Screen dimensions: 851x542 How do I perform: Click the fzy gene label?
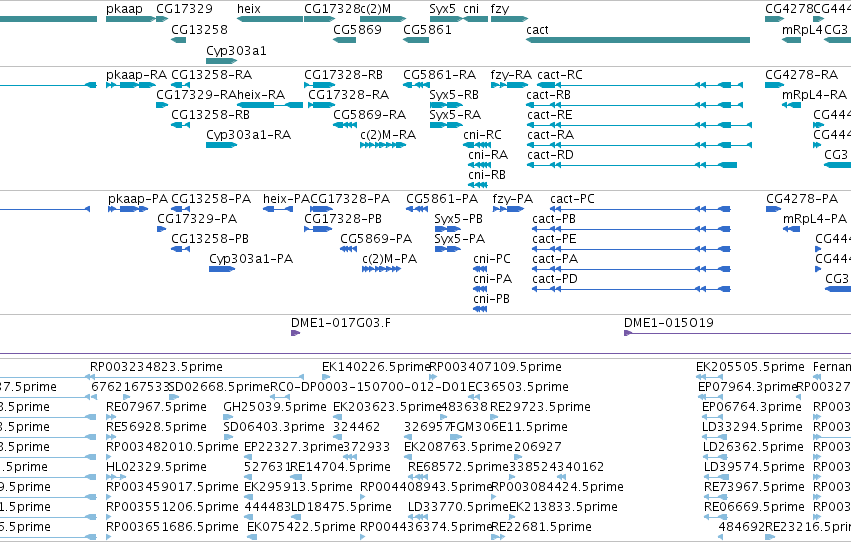(x=500, y=9)
